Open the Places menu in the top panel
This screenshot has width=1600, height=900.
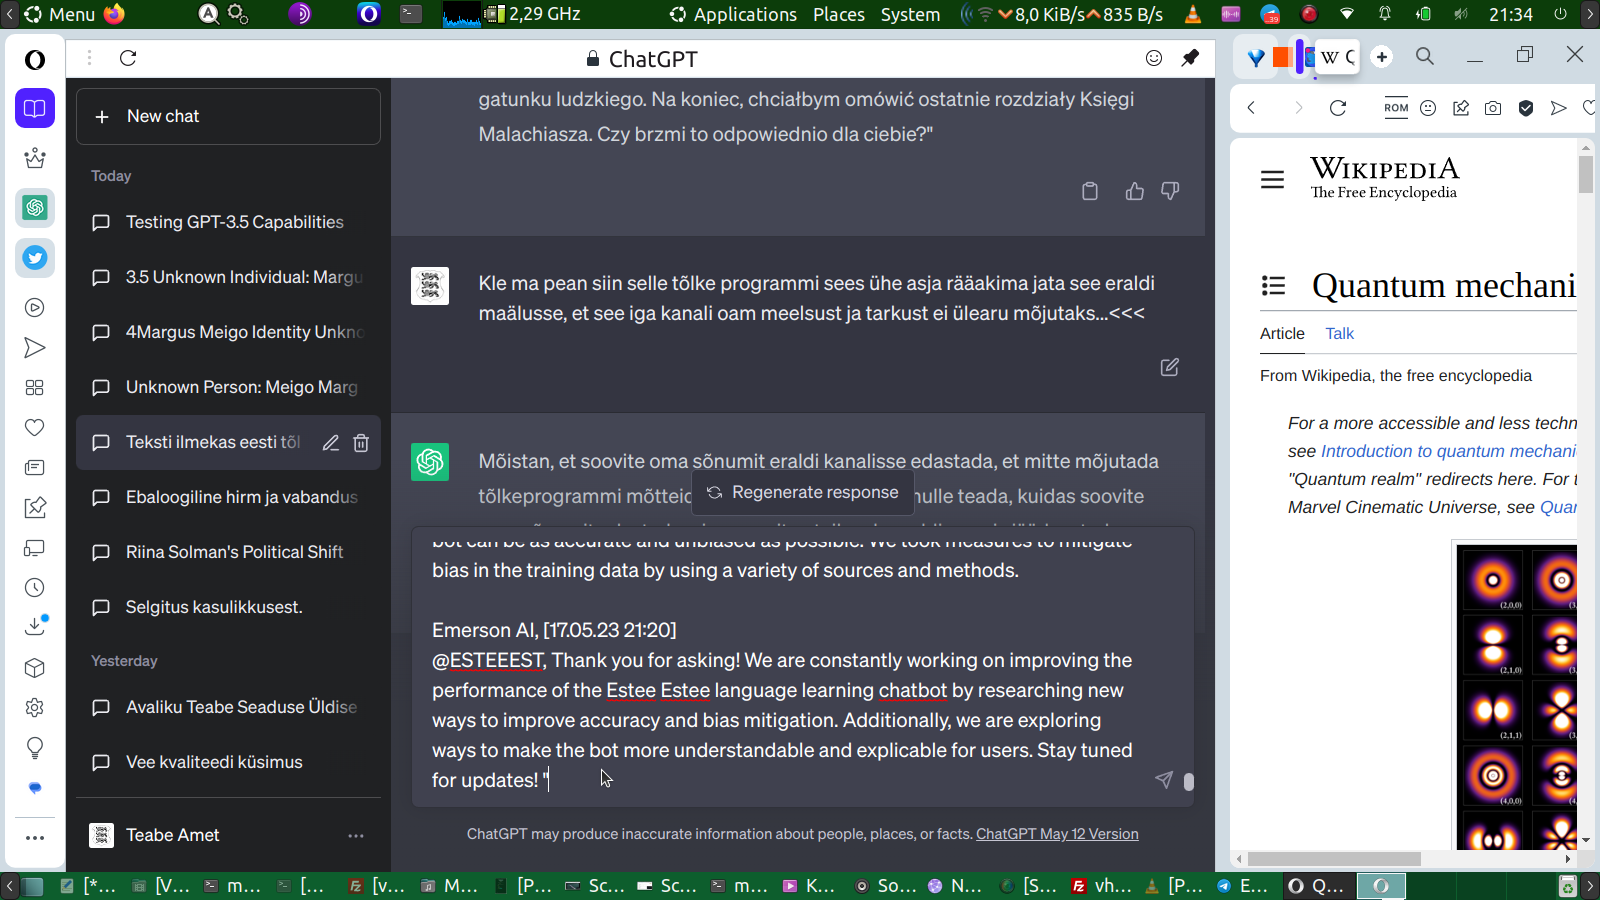point(839,14)
